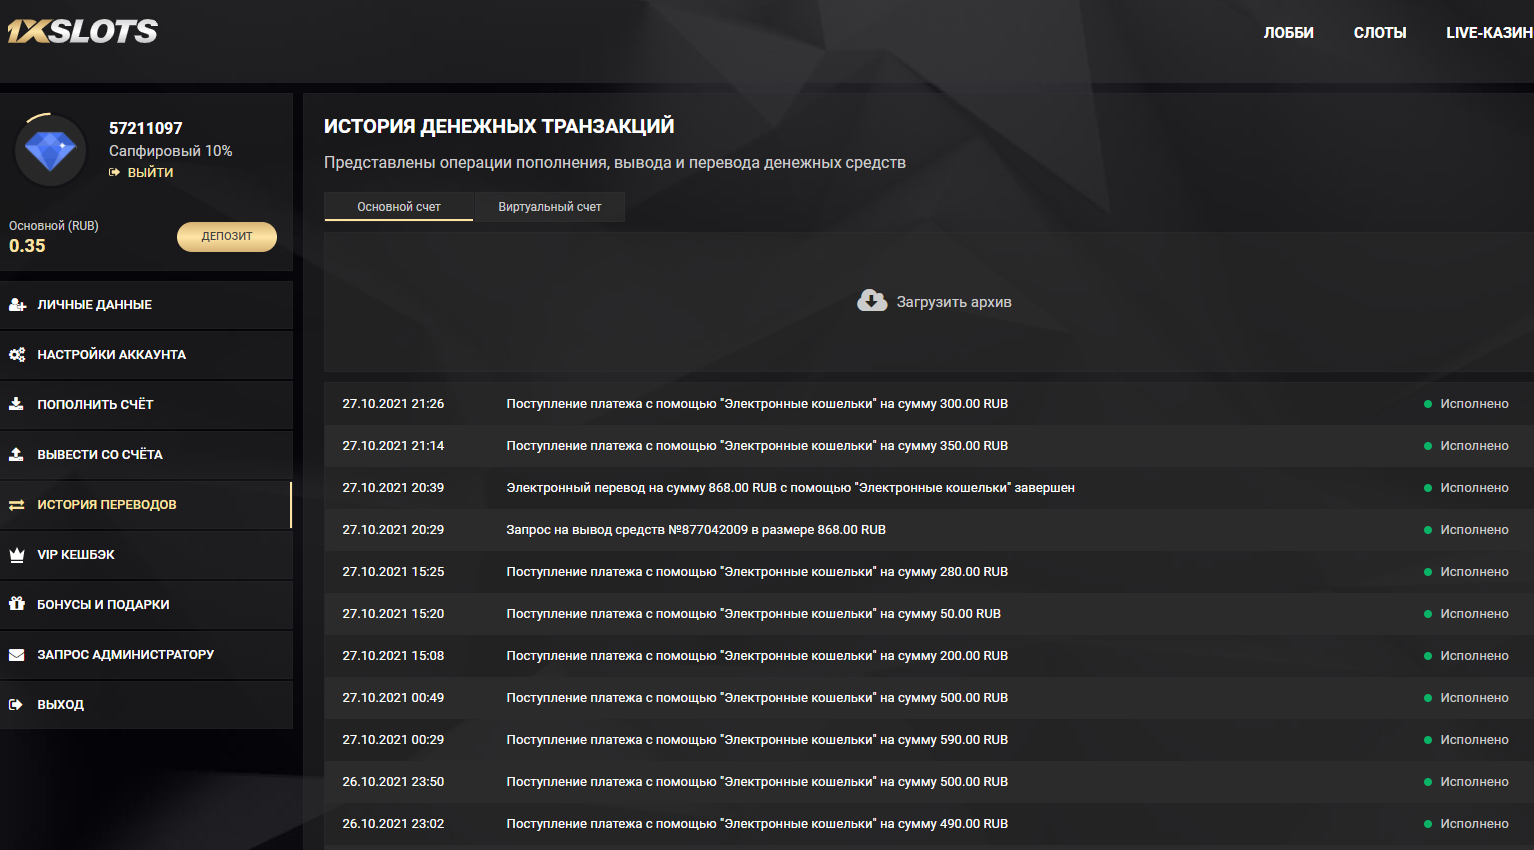The height and width of the screenshot is (850, 1534).
Task: Go to LIVE-КАЗИНО section
Action: (x=1488, y=33)
